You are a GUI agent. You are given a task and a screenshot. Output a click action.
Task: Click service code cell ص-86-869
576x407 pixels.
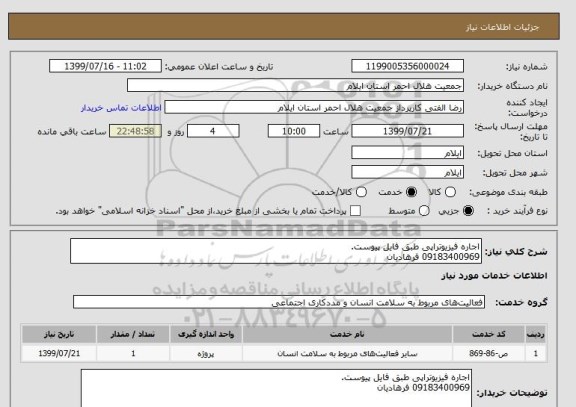[x=489, y=354]
